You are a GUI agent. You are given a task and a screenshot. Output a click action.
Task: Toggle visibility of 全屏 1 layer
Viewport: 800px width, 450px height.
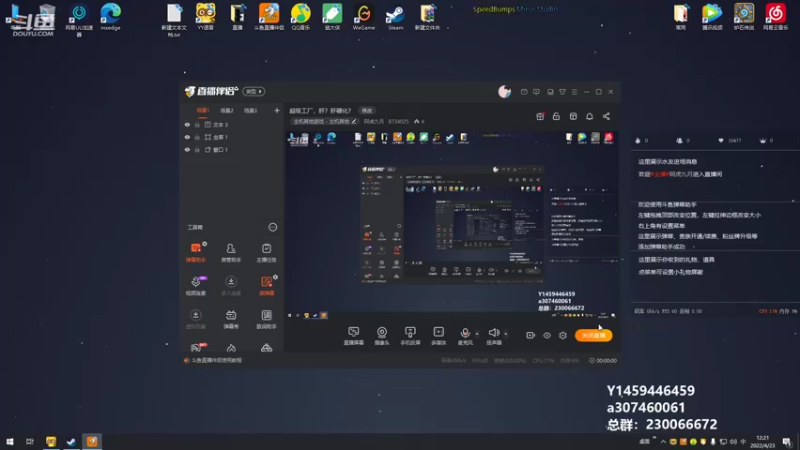pos(187,137)
